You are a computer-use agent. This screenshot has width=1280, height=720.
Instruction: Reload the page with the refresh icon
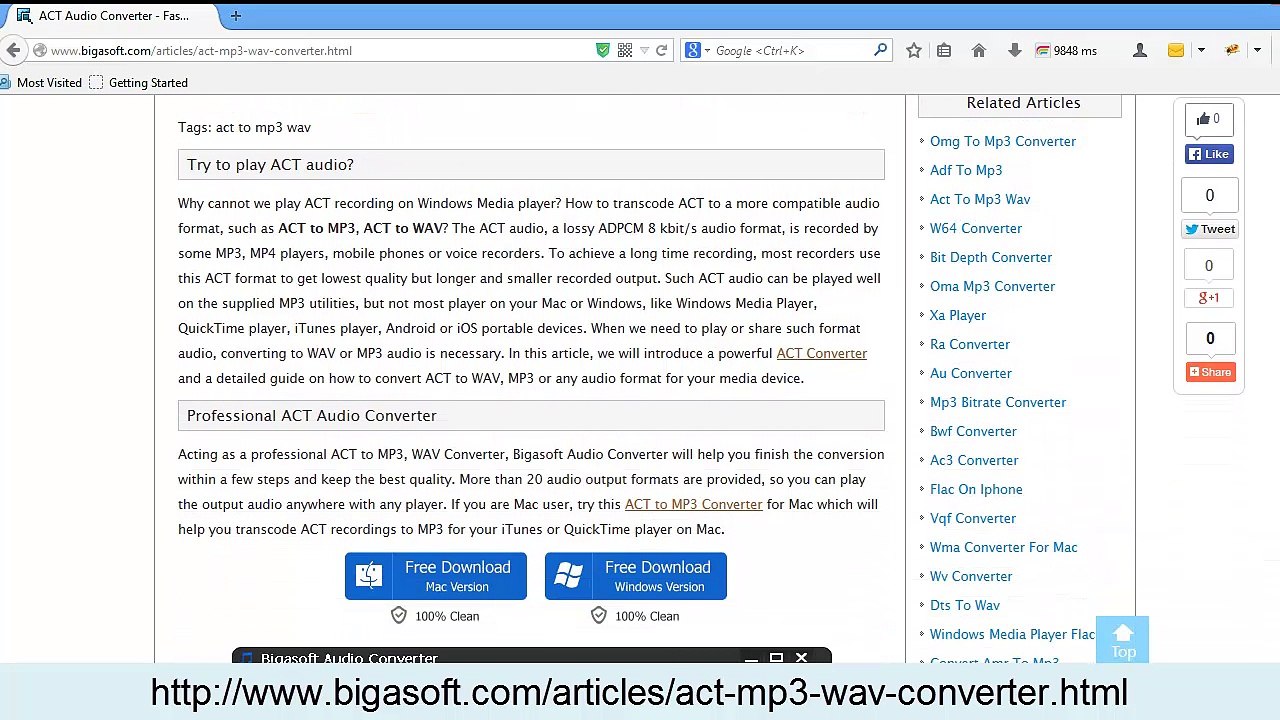(661, 50)
